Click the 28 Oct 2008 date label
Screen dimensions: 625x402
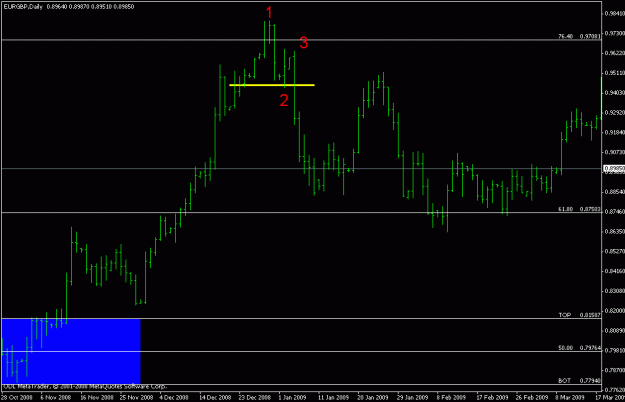[16, 397]
